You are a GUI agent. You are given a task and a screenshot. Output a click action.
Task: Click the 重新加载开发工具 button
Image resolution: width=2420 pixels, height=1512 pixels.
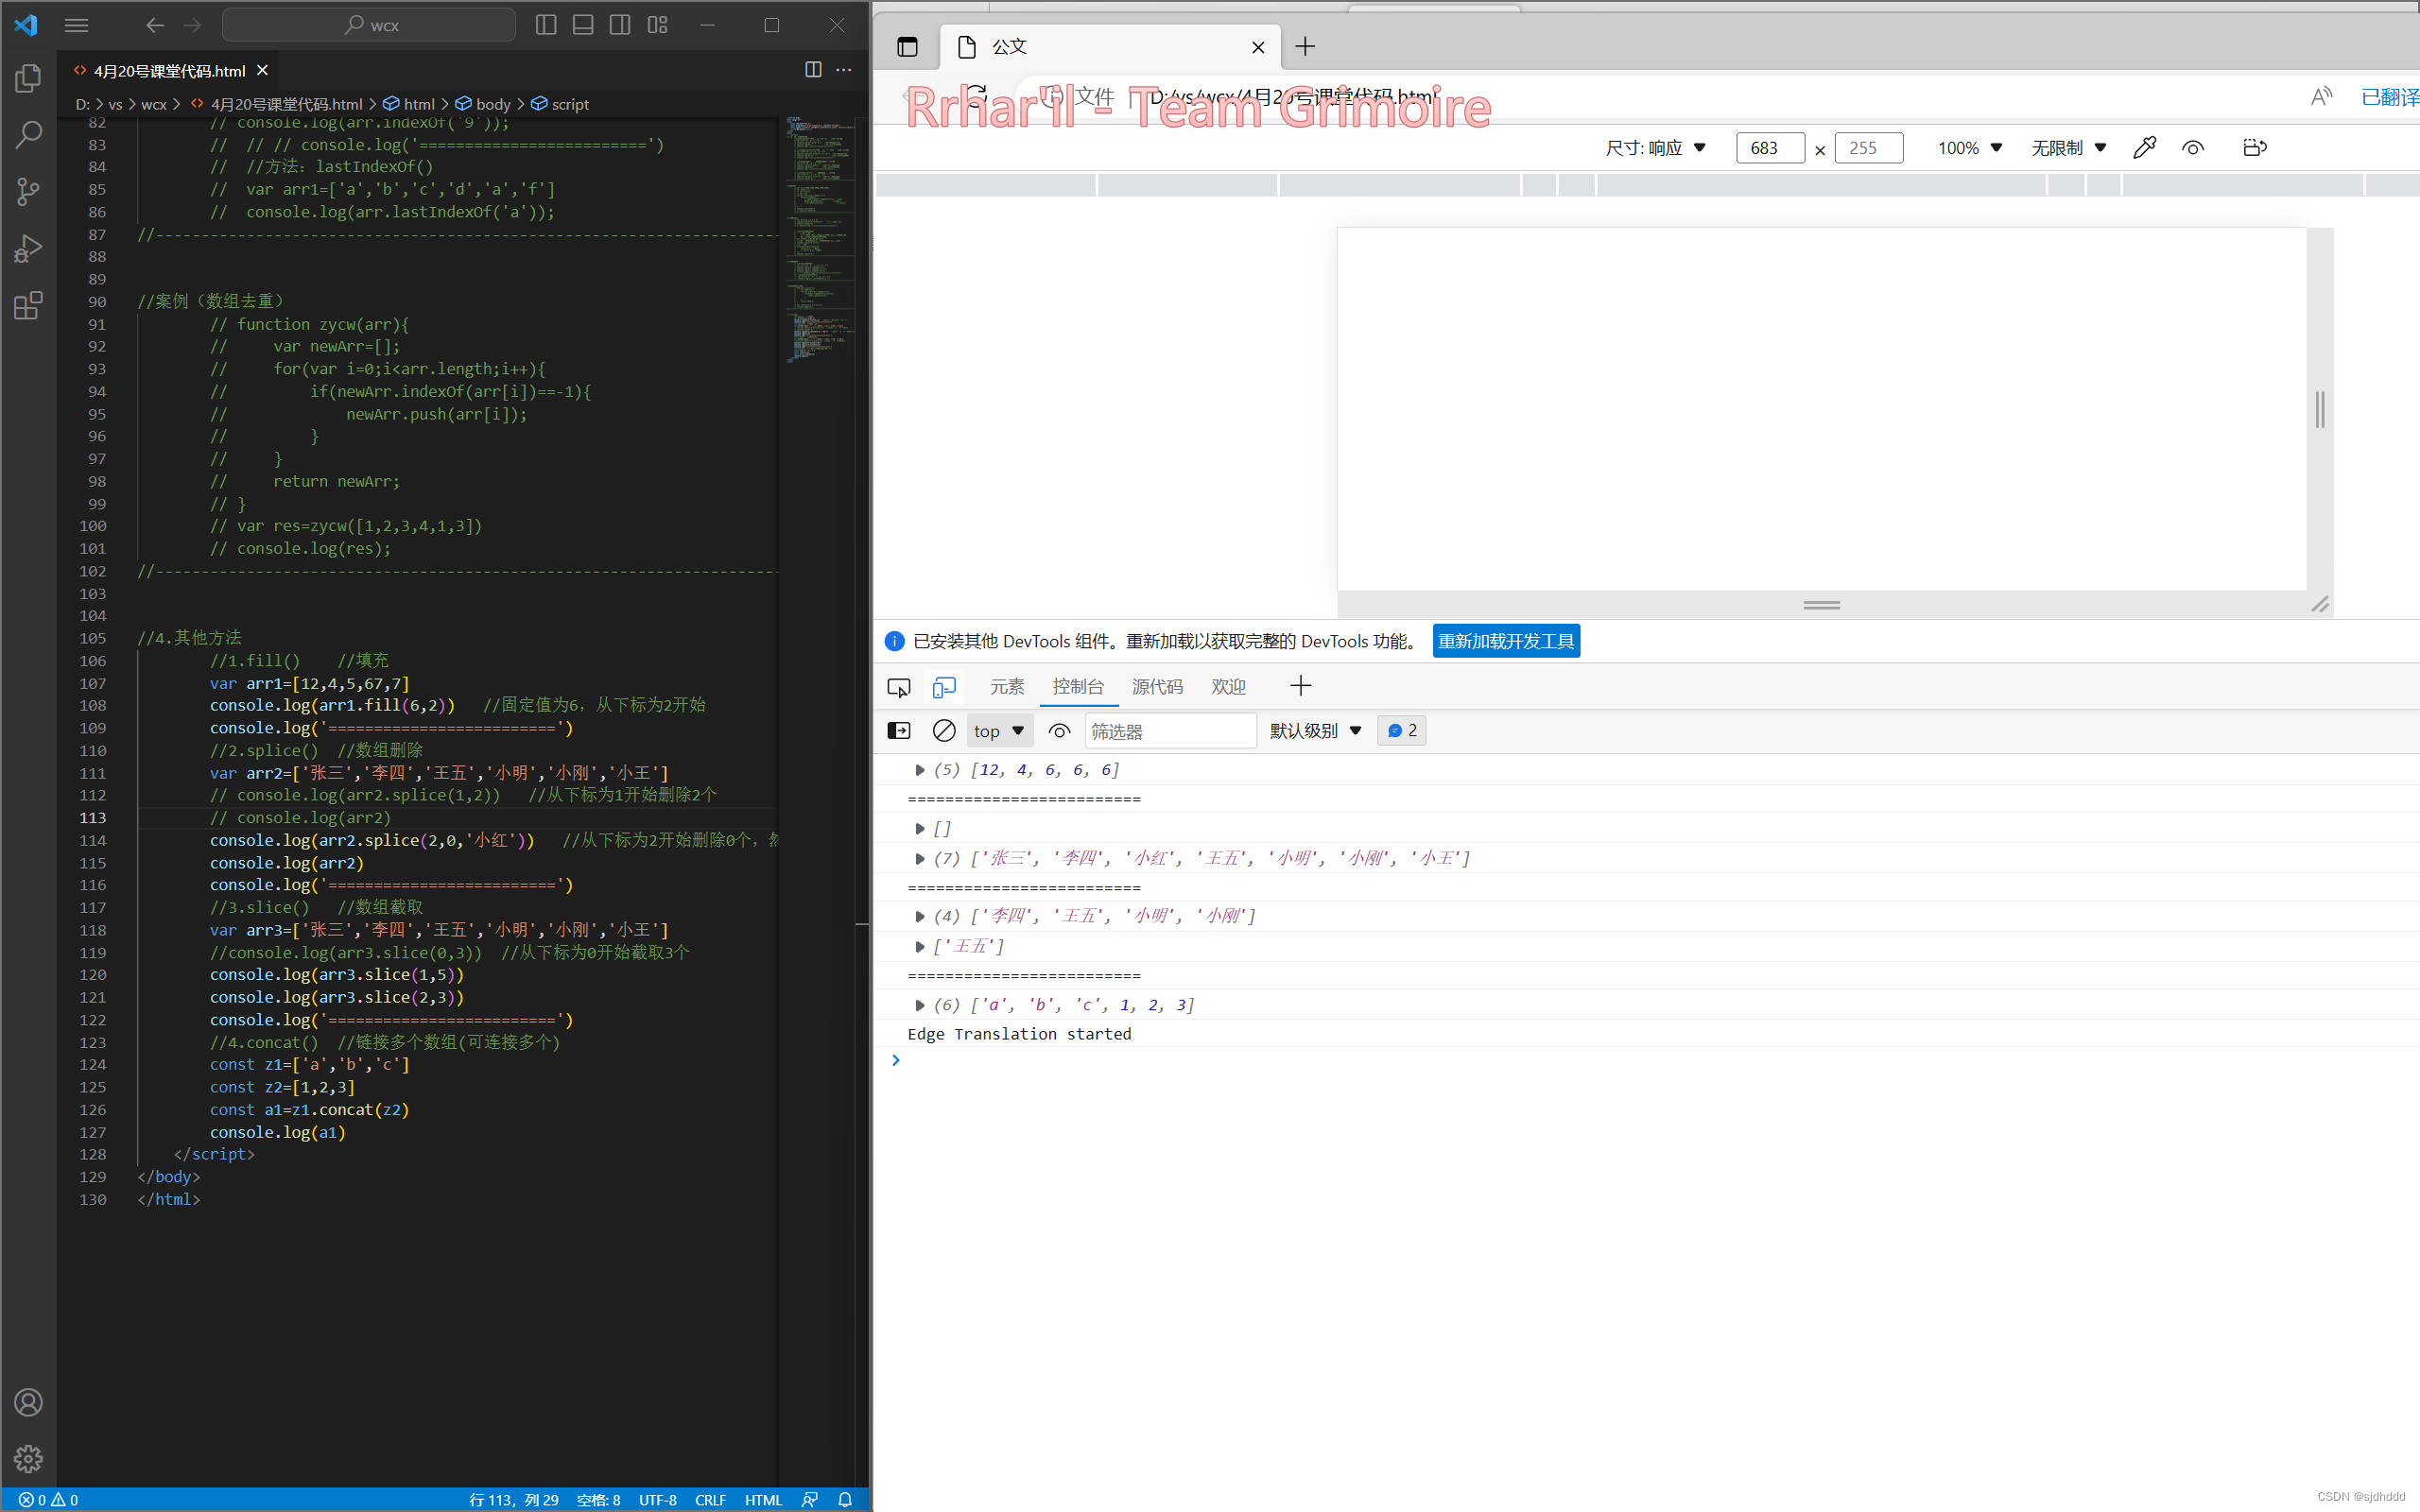pyautogui.click(x=1505, y=641)
